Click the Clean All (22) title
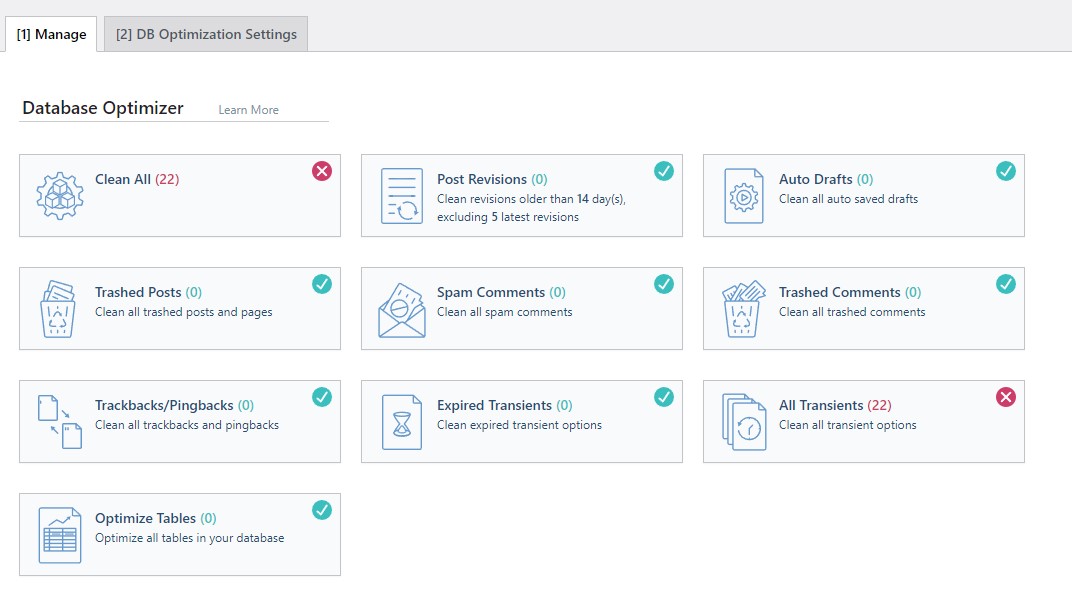1072x592 pixels. (137, 179)
